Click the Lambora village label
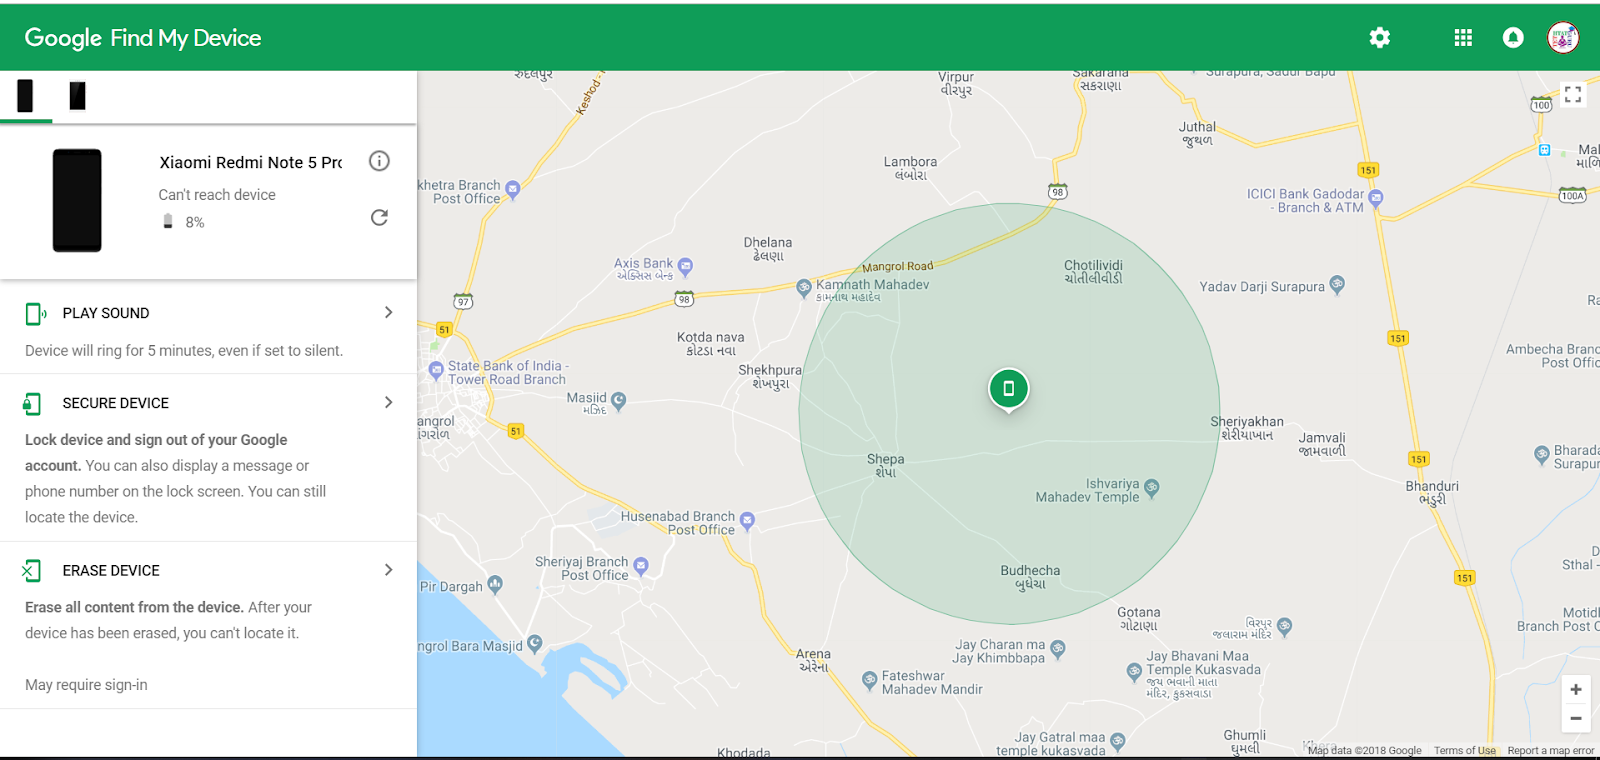Viewport: 1600px width, 760px height. (910, 168)
